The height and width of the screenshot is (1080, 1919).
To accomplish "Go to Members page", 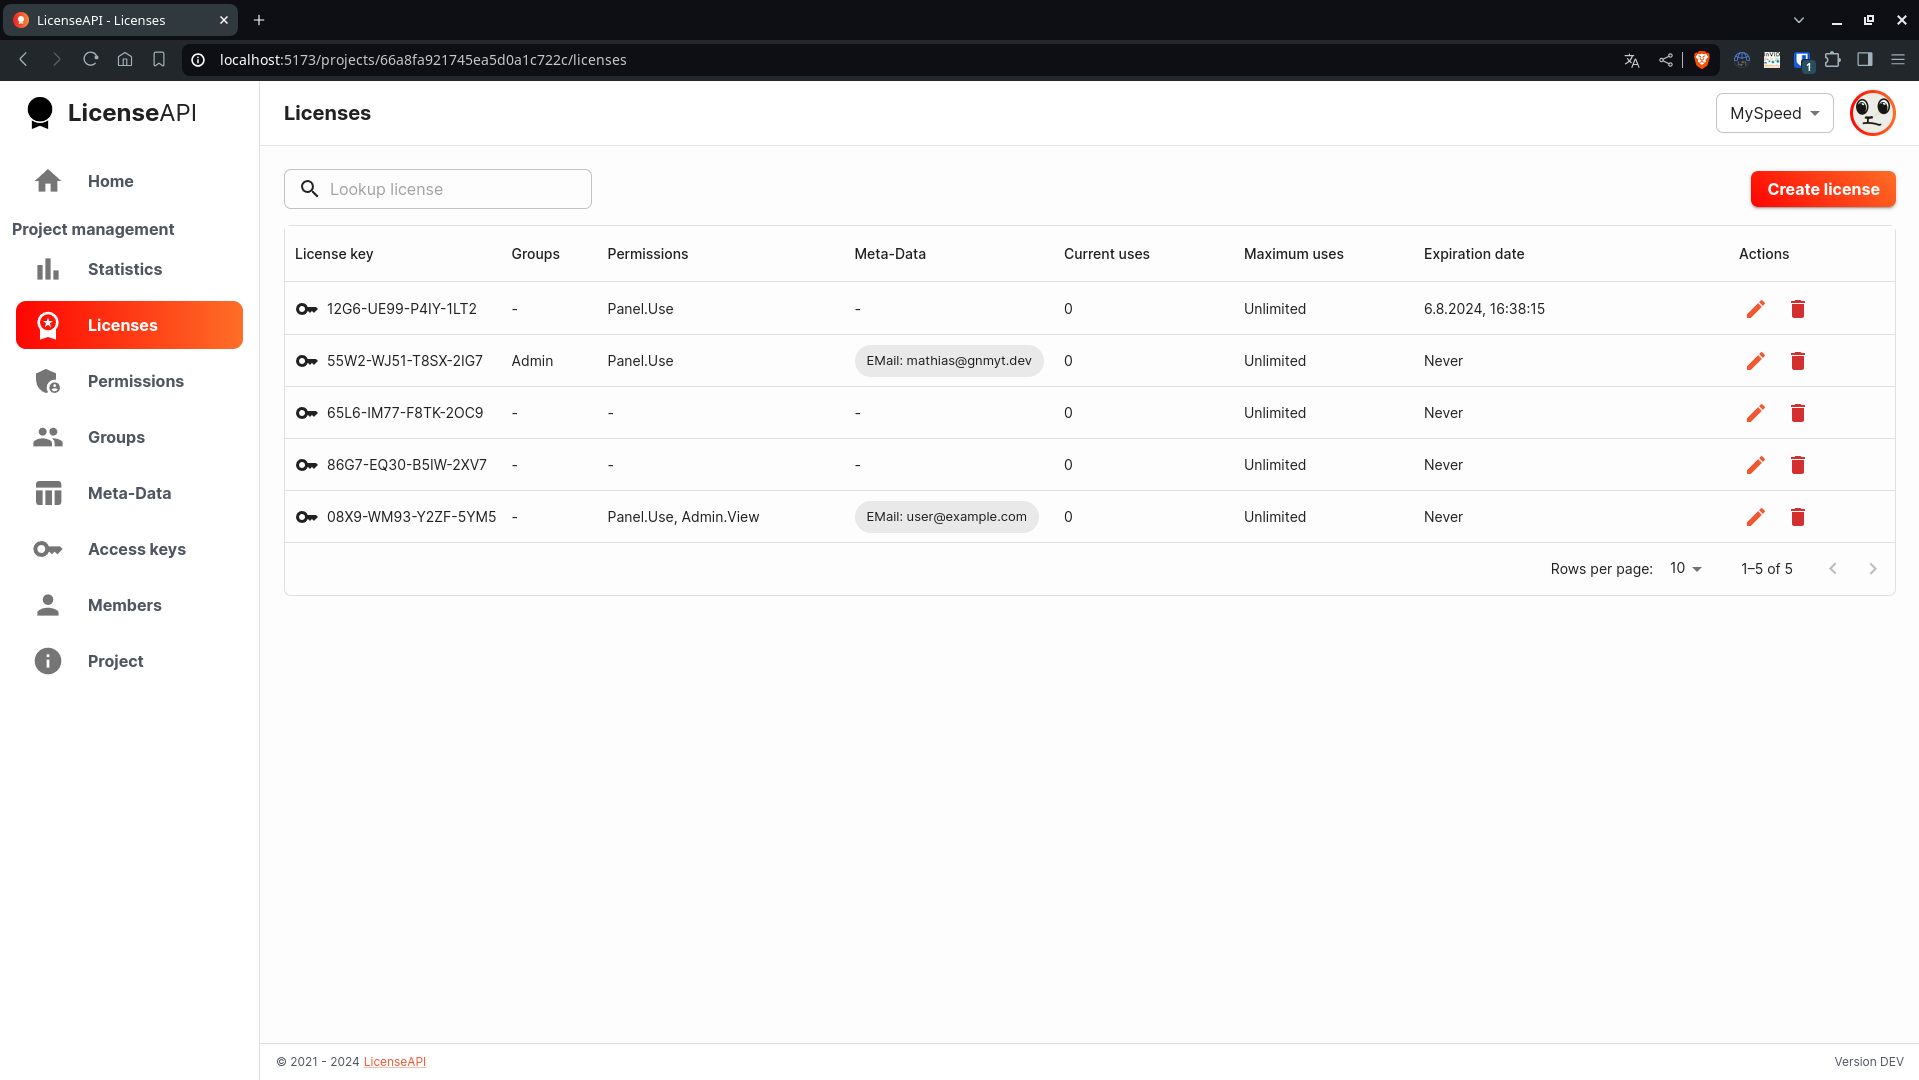I will pos(129,605).
